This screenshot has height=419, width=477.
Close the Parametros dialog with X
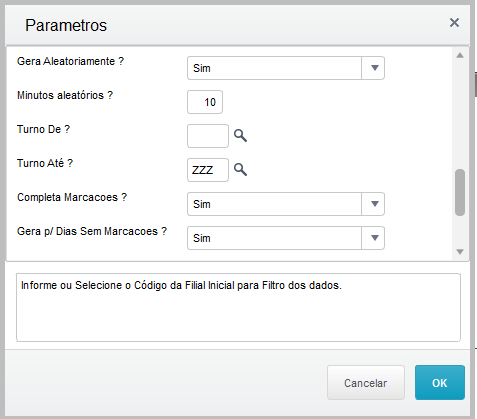(x=454, y=23)
